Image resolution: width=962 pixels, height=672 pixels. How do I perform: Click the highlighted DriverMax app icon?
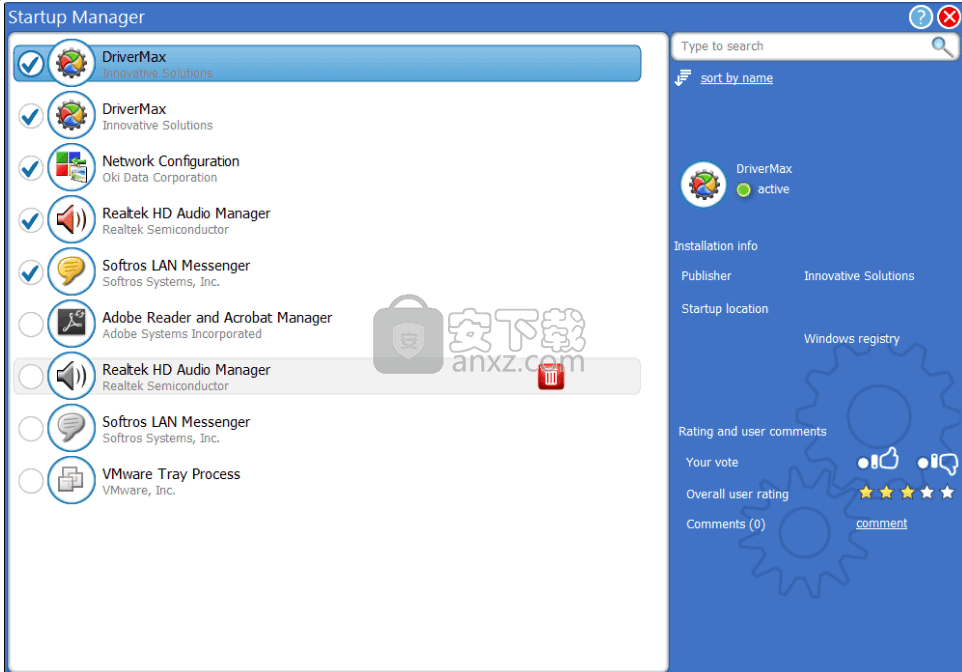point(71,63)
